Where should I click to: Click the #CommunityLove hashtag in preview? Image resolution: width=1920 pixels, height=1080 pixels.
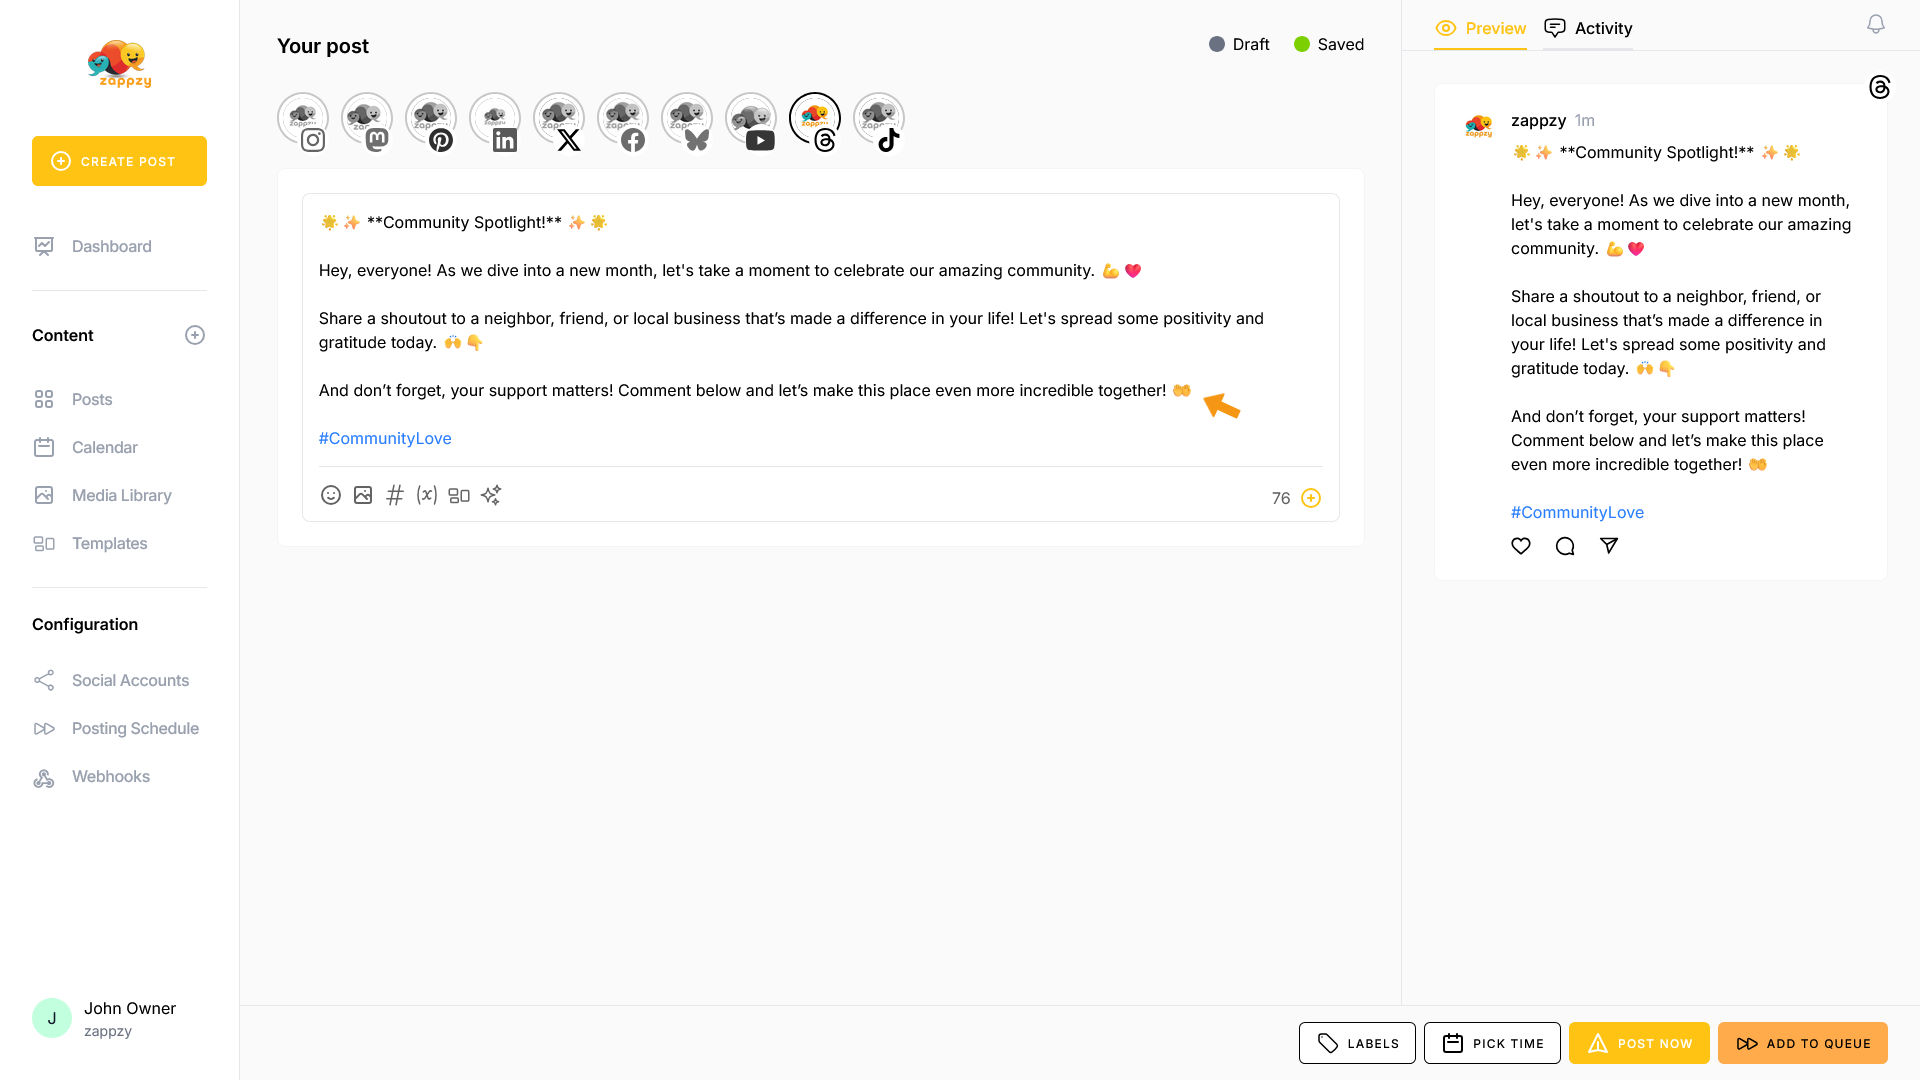point(1577,512)
